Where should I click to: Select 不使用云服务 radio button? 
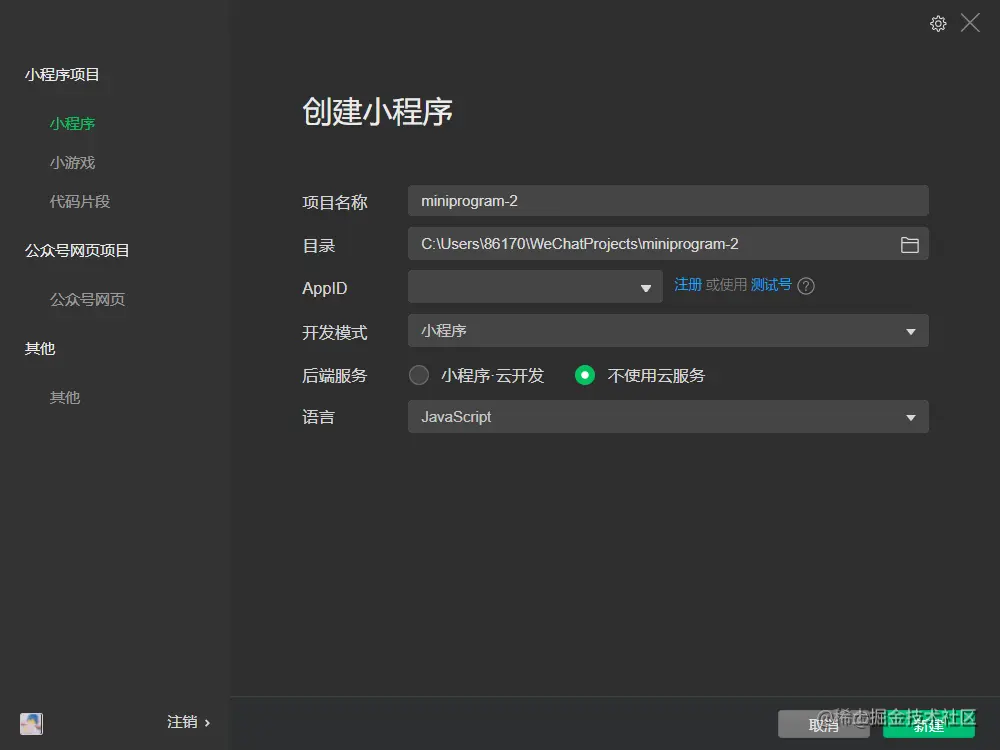(585, 375)
